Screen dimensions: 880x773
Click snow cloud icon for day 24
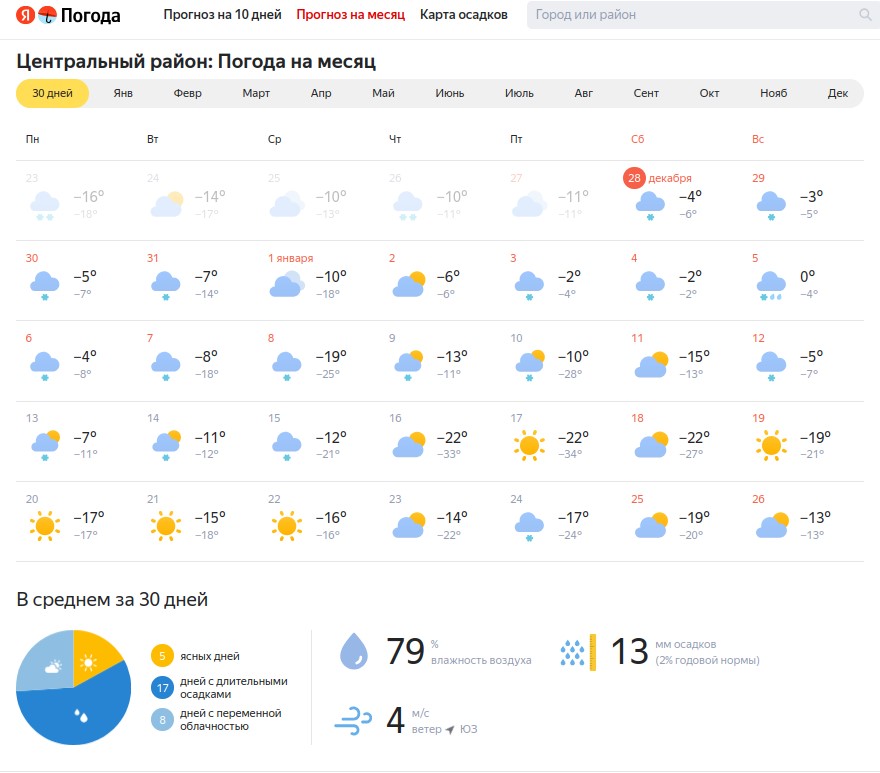[529, 526]
